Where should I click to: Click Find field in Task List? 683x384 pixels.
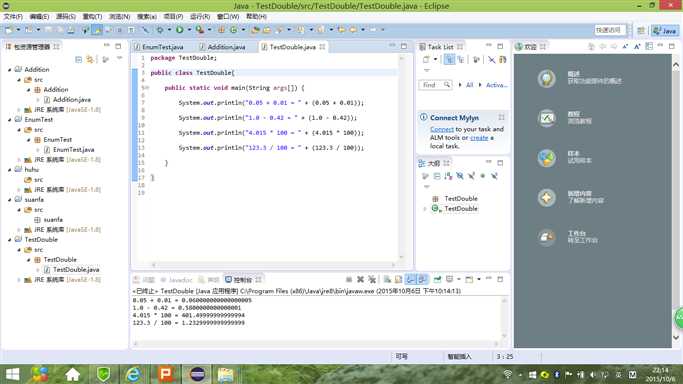click(435, 85)
